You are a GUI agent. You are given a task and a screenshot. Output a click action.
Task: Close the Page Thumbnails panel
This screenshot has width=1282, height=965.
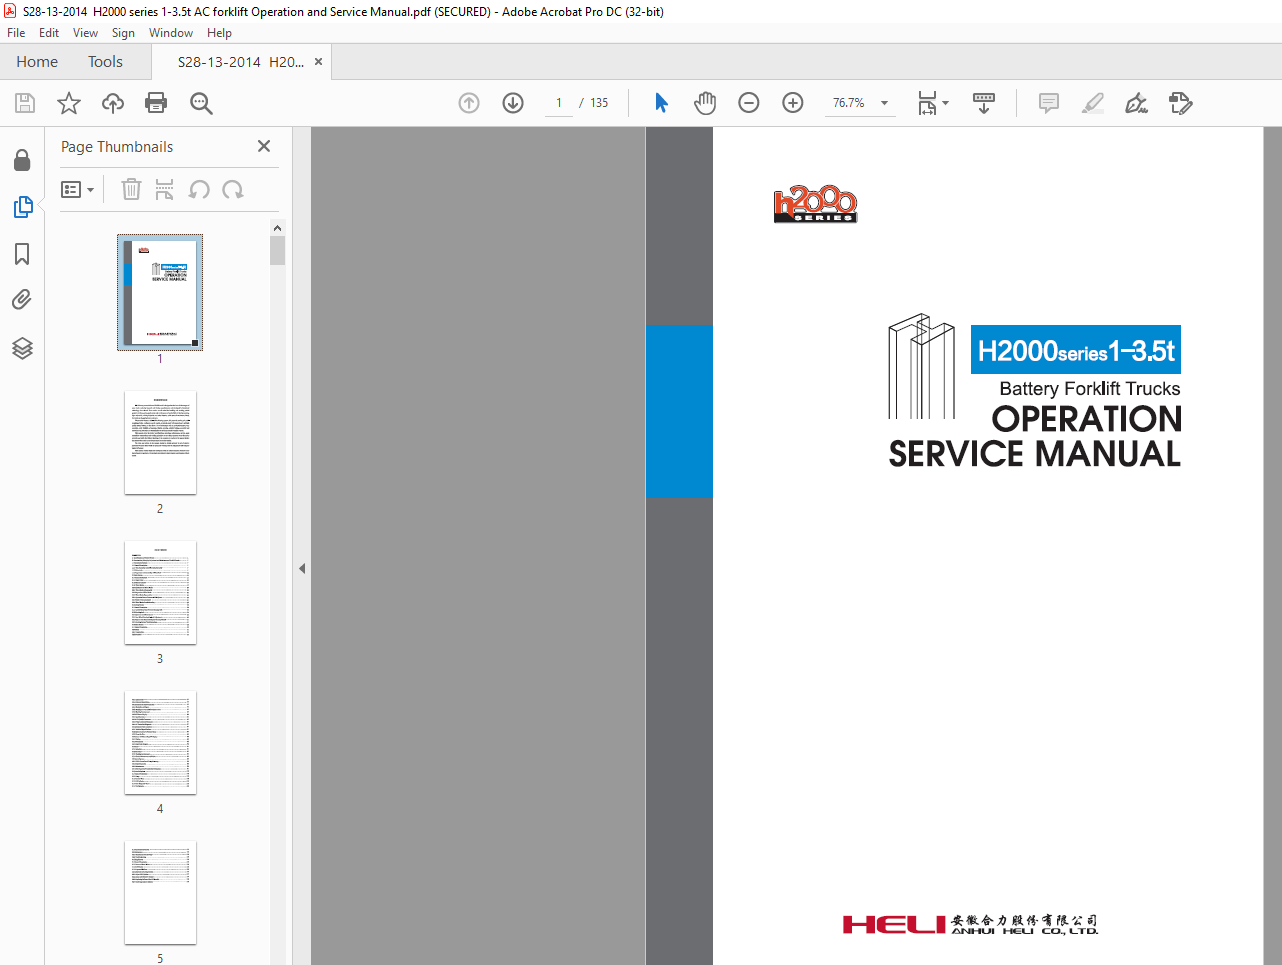(x=264, y=146)
